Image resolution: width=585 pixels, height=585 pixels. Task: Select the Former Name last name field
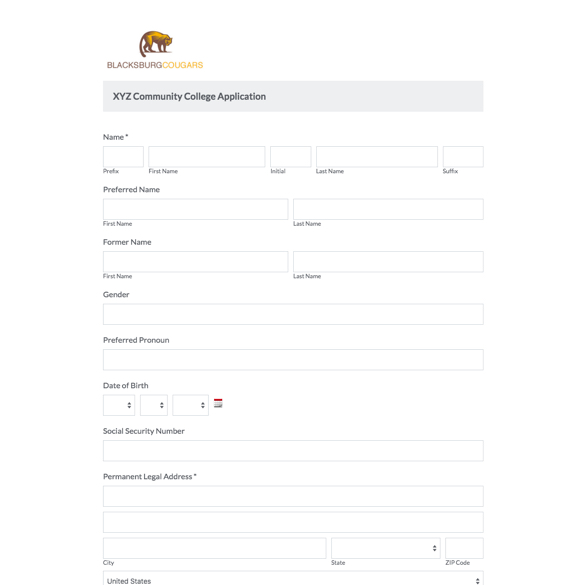pyautogui.click(x=388, y=262)
